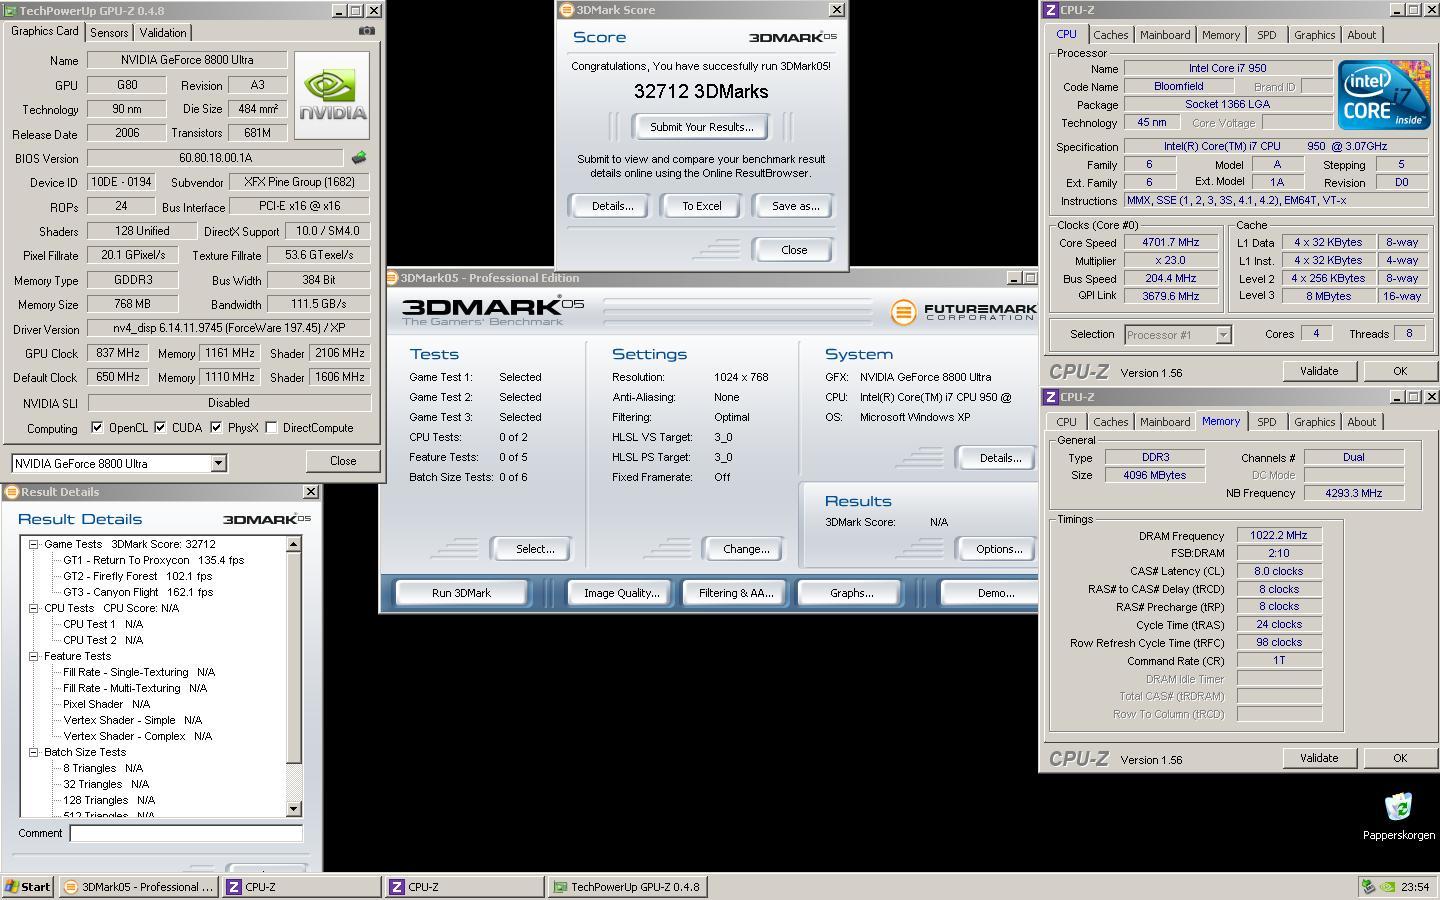The height and width of the screenshot is (900, 1440).
Task: Click OK in bottom CPU-Z window
Action: click(x=1399, y=758)
